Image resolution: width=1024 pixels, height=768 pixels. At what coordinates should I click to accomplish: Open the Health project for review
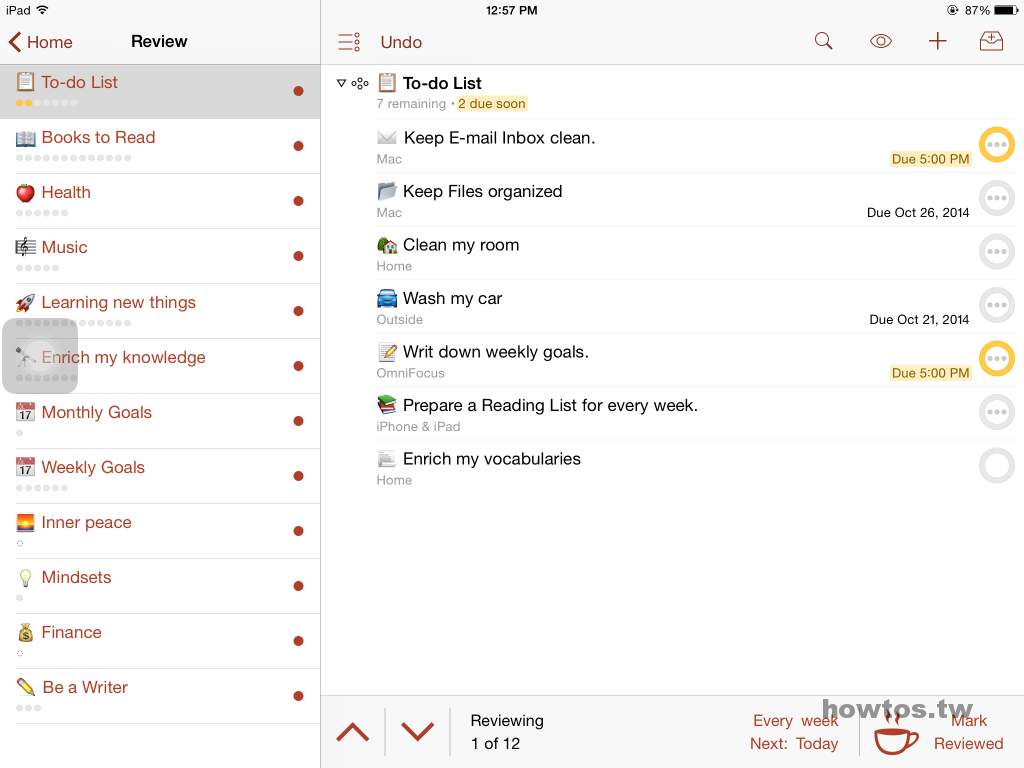tap(160, 201)
